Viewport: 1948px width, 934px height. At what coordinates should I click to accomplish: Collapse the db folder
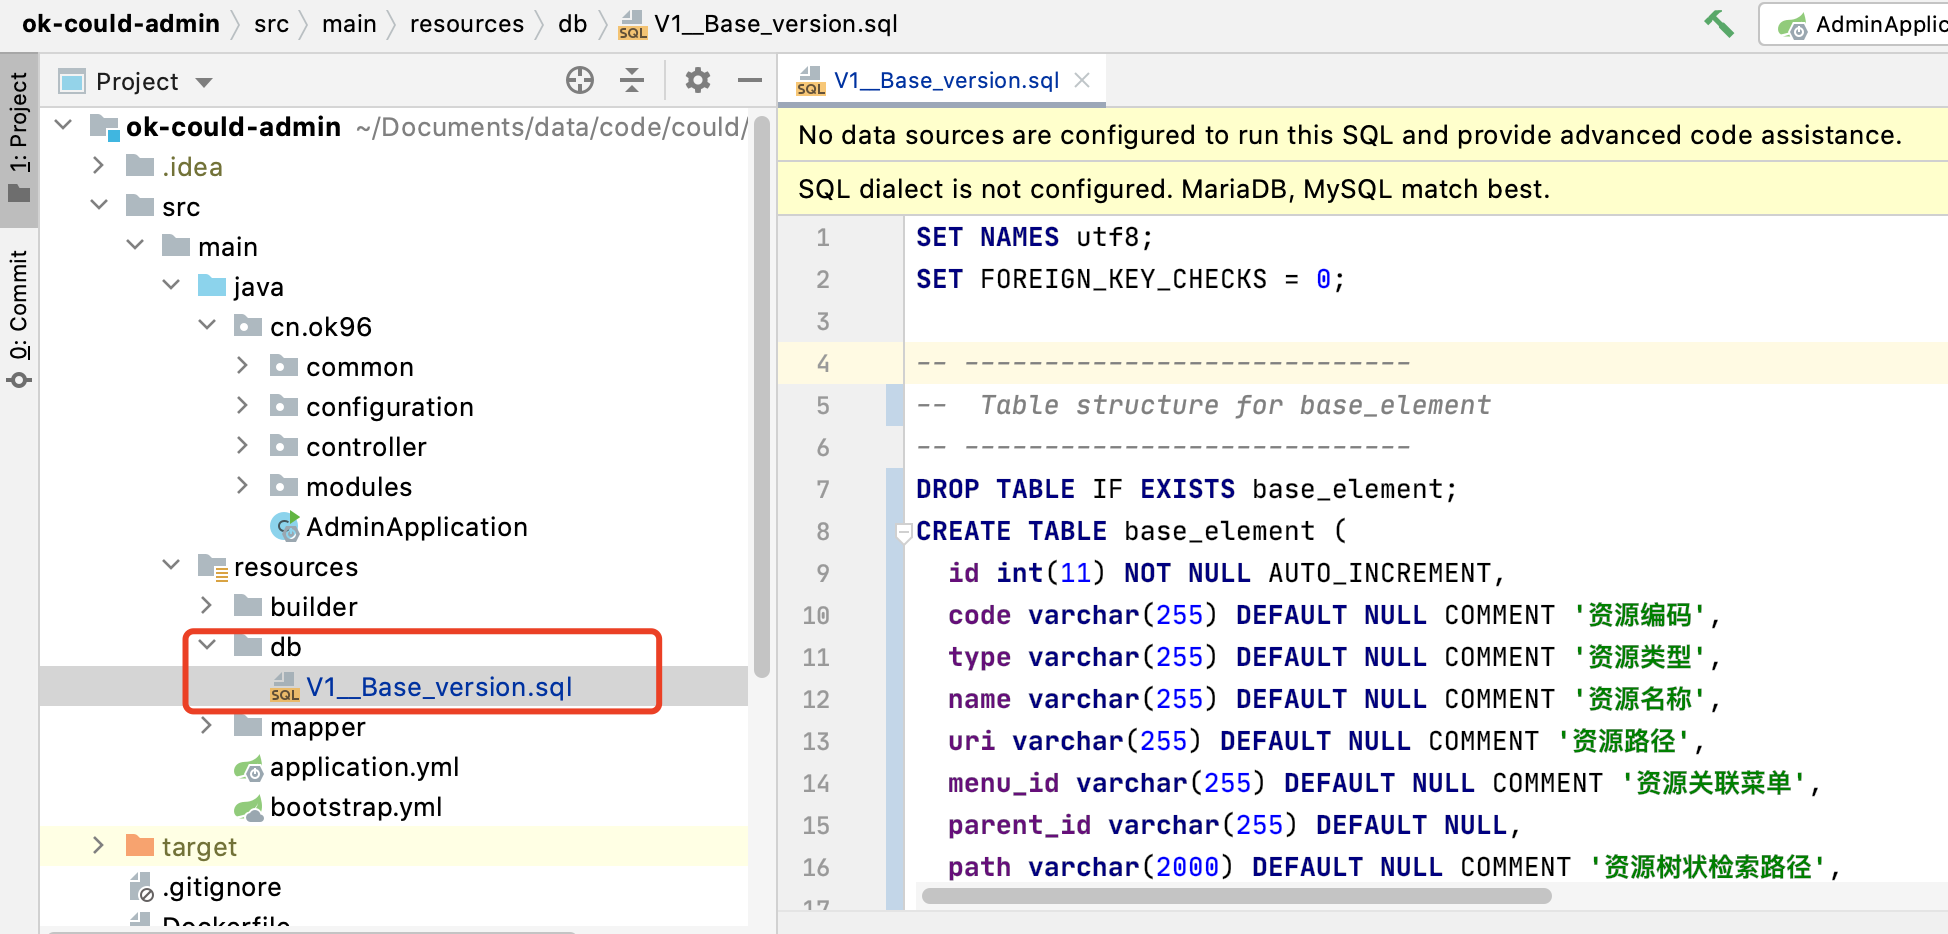click(207, 646)
